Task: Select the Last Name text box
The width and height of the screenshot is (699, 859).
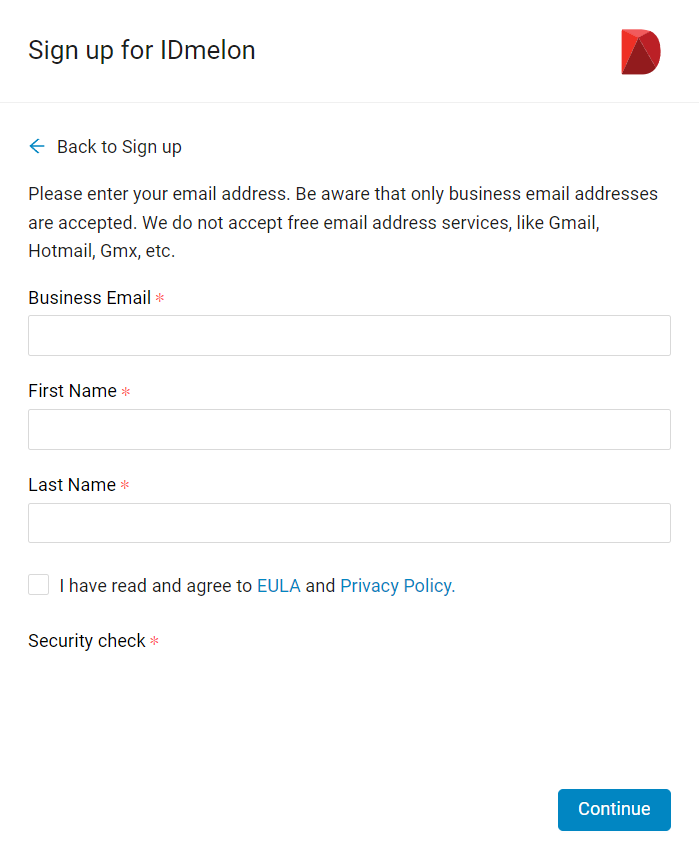Action: tap(350, 523)
